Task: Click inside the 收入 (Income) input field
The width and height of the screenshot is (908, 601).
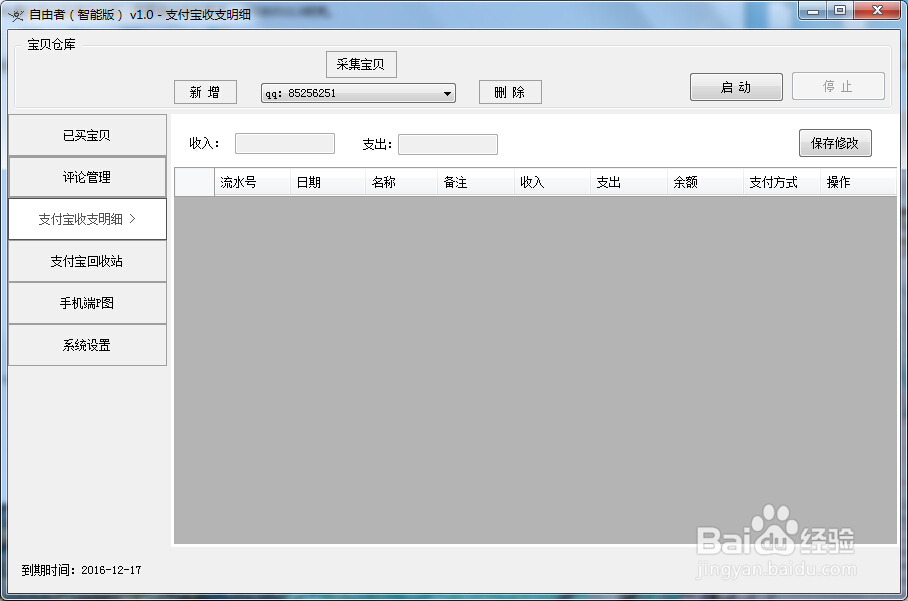Action: pyautogui.click(x=284, y=143)
